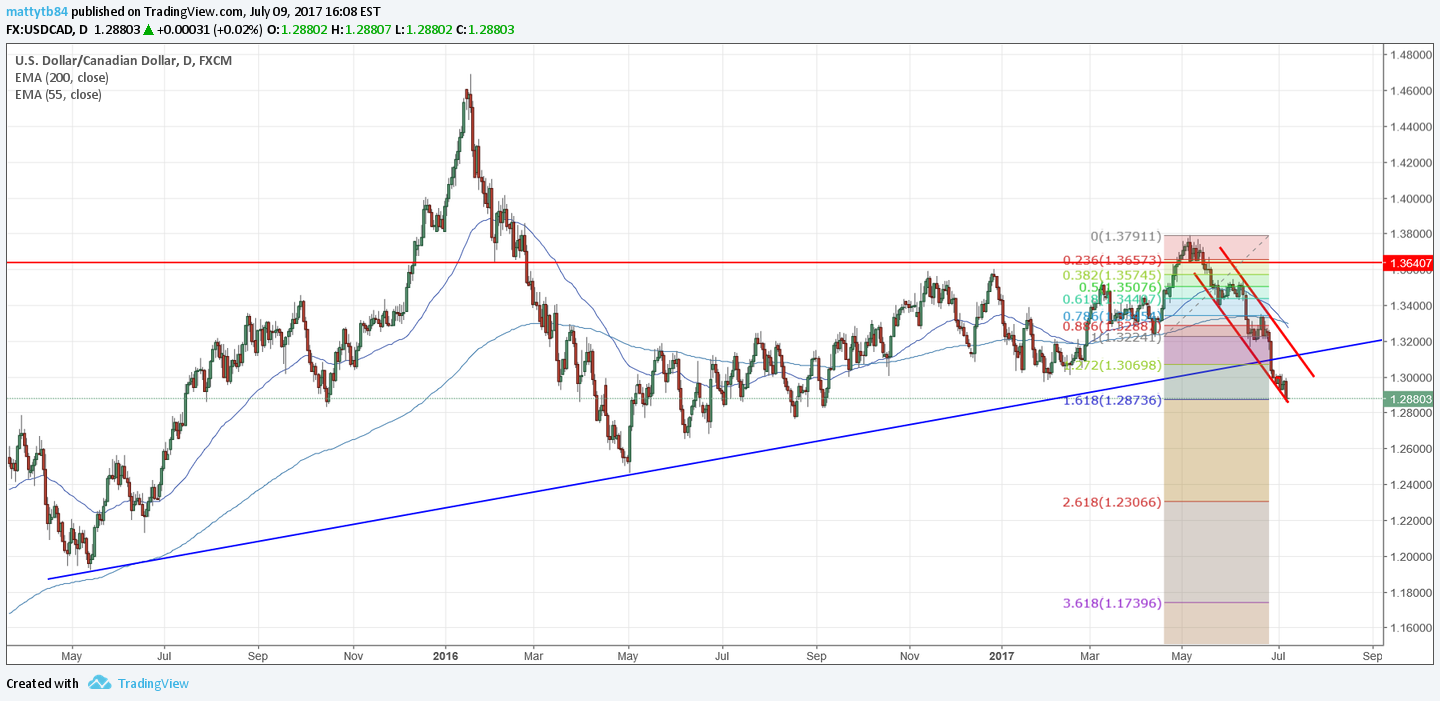Click the green 1.28803 current price tag
Screen dimensions: 1440x701
(1410, 399)
